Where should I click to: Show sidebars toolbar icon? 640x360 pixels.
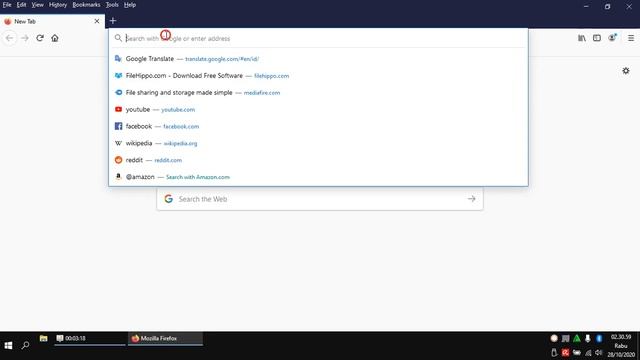(597, 38)
